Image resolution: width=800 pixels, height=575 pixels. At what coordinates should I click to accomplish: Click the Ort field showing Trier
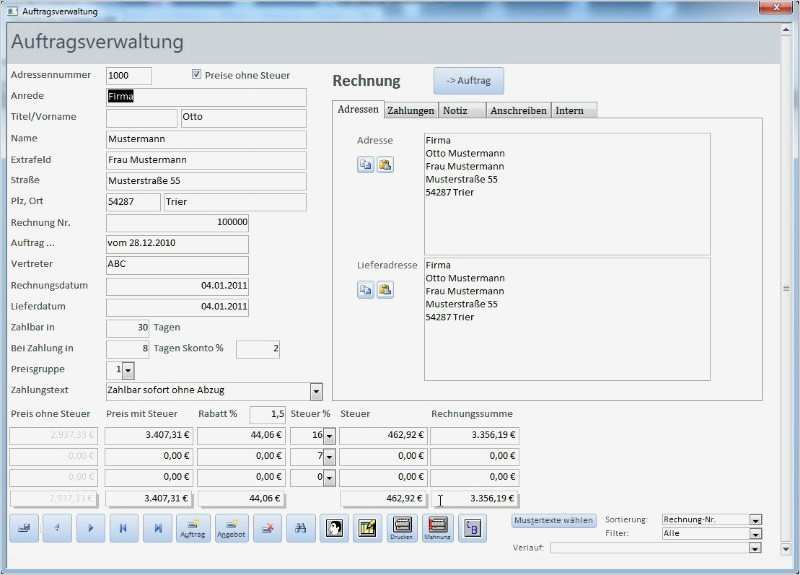tap(235, 202)
